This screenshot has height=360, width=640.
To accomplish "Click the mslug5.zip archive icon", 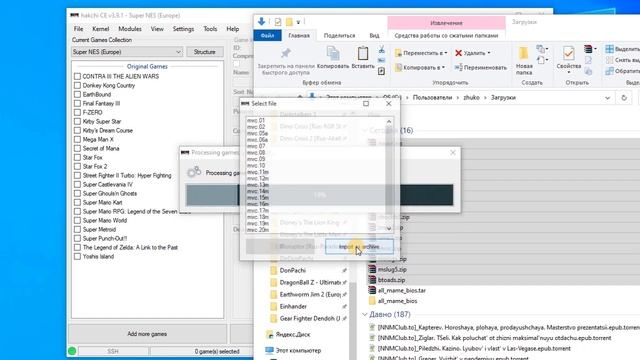I will click(372, 269).
